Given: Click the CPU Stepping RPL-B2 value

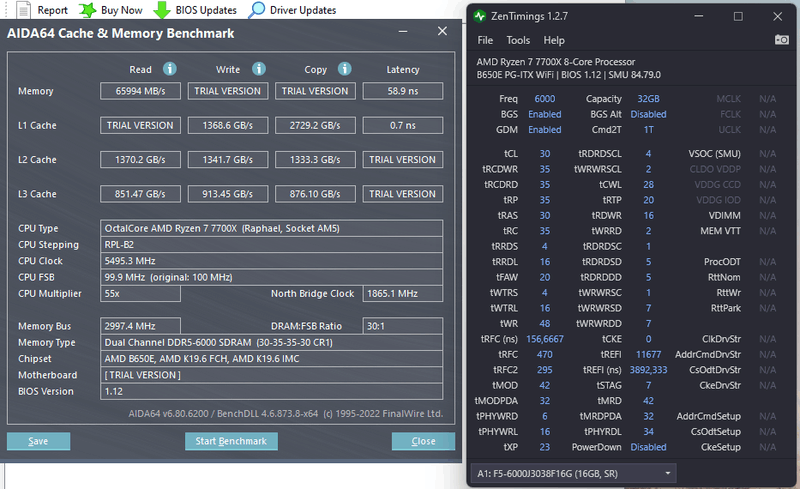Looking at the screenshot, I should 271,244.
